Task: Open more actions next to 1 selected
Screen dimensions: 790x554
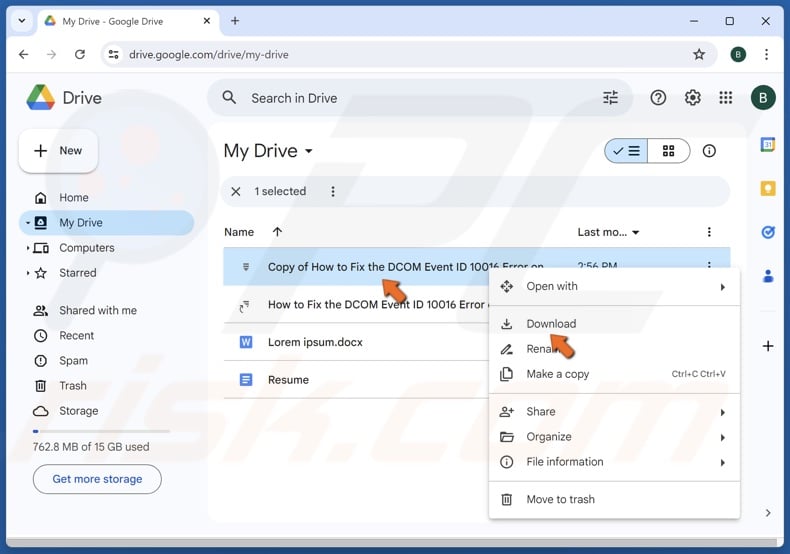Action: 333,191
